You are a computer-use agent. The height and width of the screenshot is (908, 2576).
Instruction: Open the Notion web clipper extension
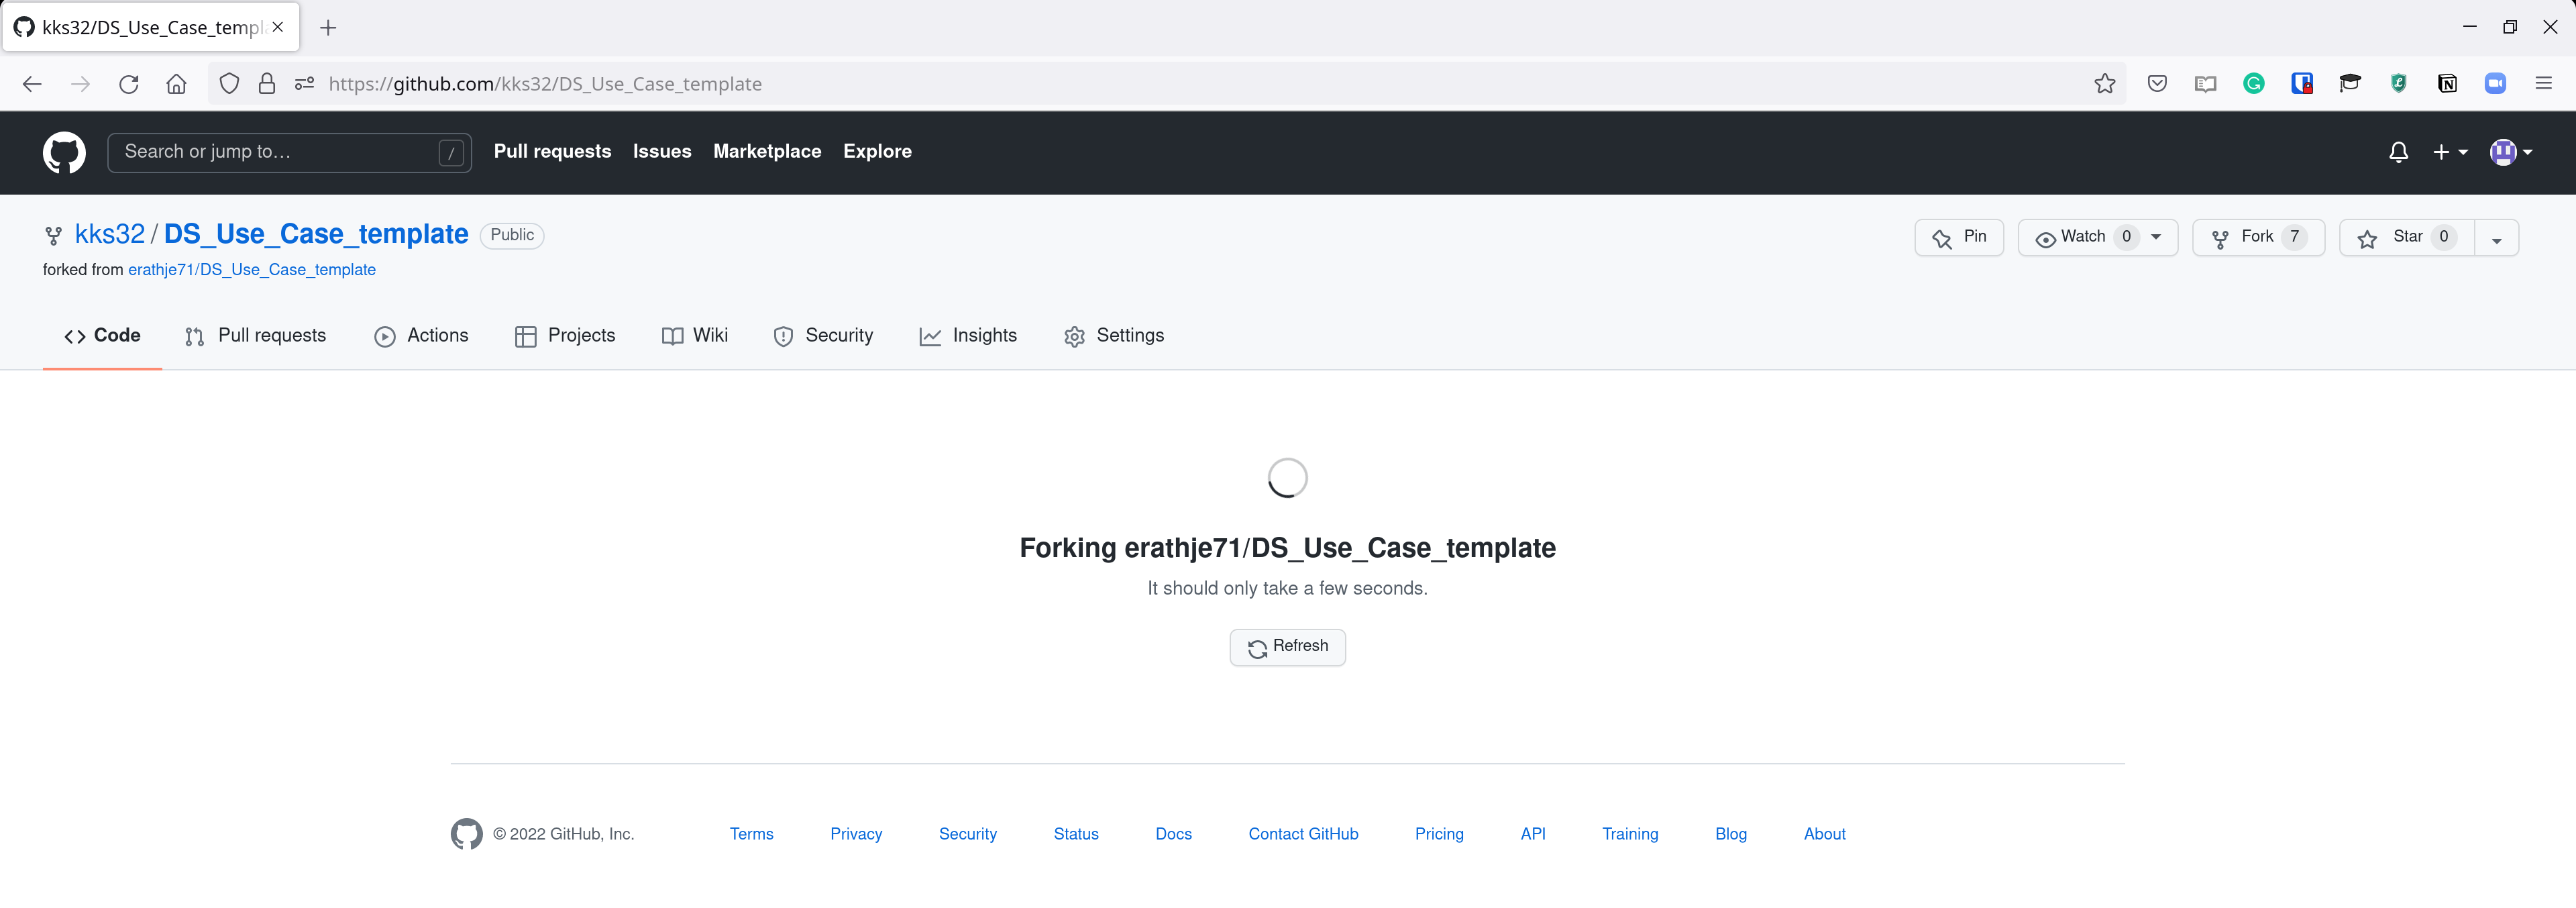(x=2446, y=84)
